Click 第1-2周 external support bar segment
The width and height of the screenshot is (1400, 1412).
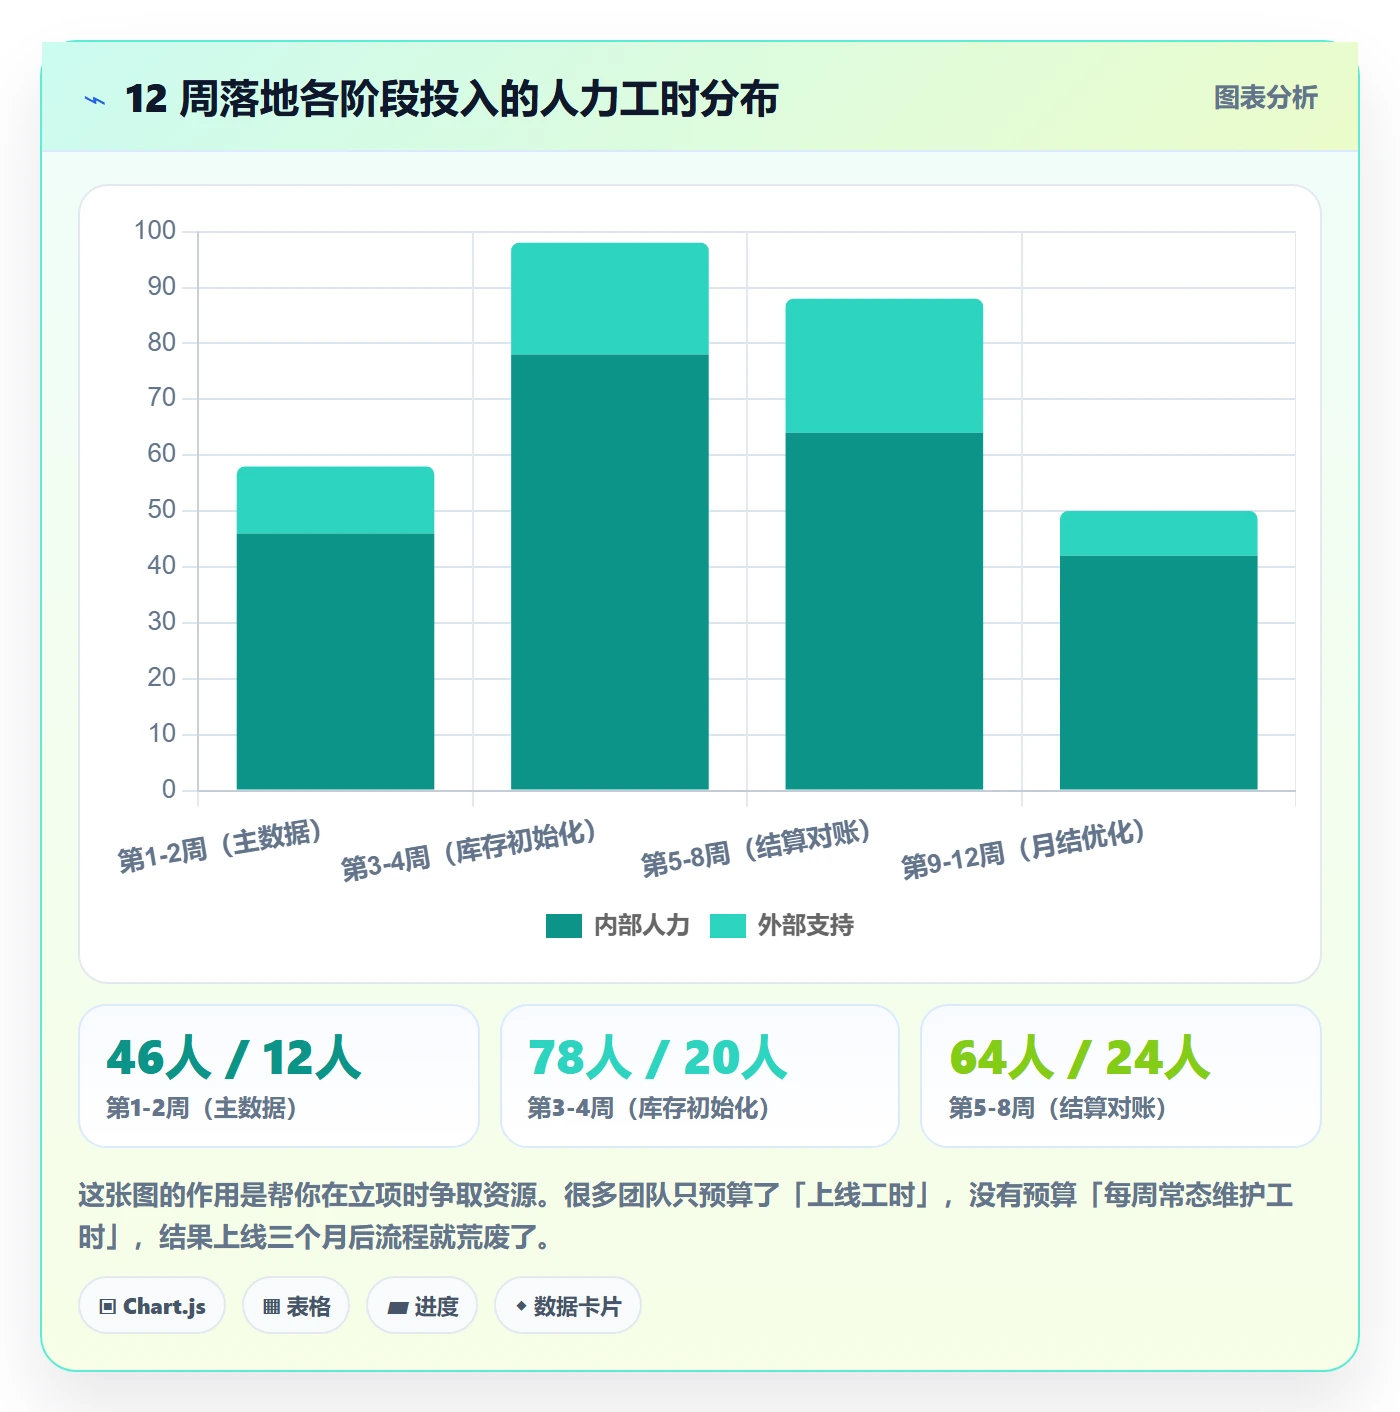click(x=335, y=500)
